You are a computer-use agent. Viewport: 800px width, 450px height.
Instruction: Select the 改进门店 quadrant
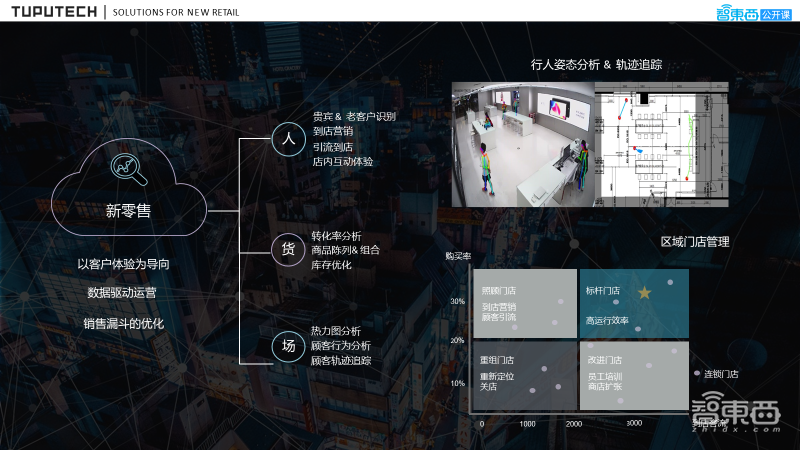click(633, 375)
